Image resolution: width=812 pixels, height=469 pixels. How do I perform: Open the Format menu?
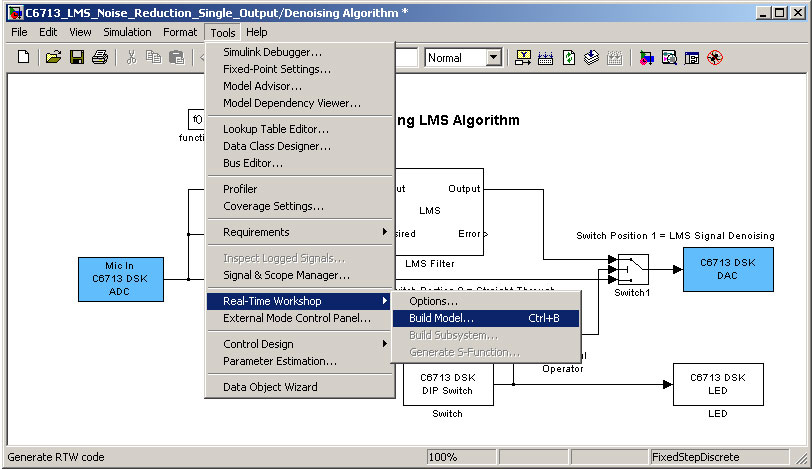click(180, 32)
